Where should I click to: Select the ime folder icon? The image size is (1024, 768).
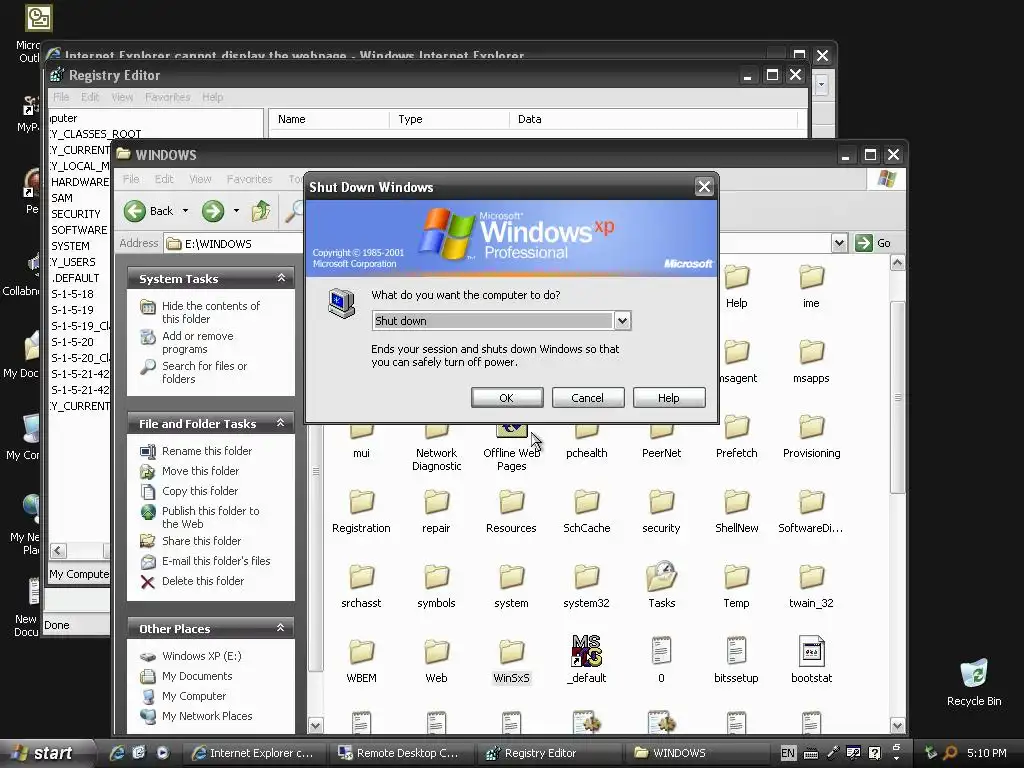click(812, 277)
